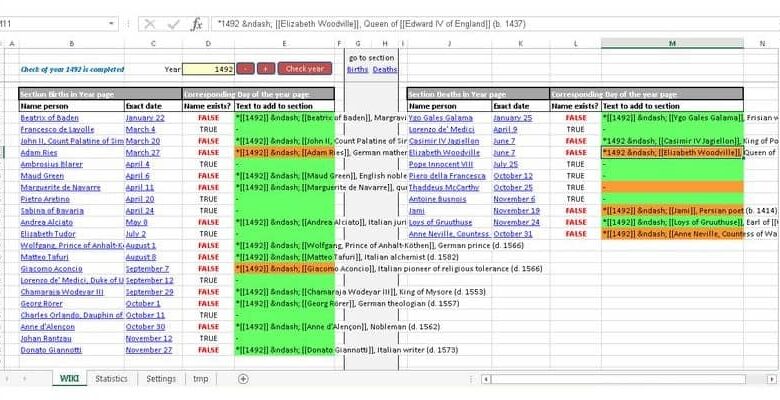Select column M header
The height and width of the screenshot is (400, 780).
click(x=672, y=44)
